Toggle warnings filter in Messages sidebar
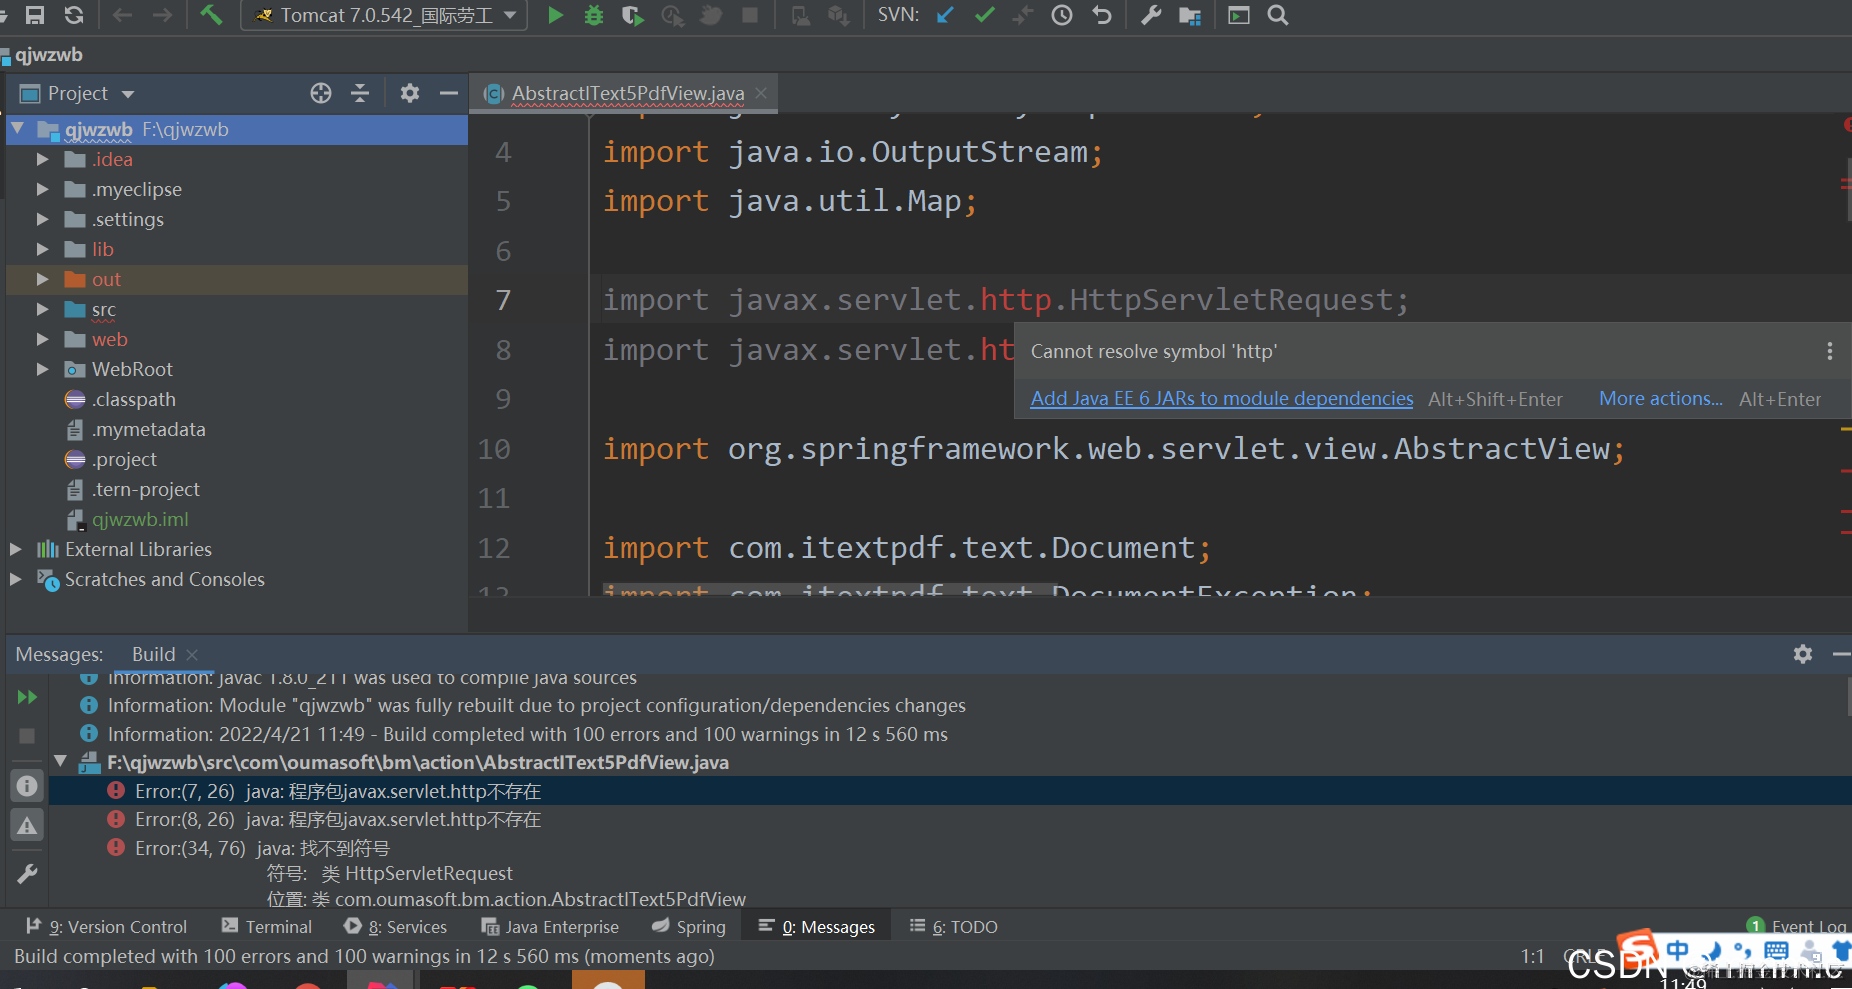The width and height of the screenshot is (1852, 989). [27, 826]
